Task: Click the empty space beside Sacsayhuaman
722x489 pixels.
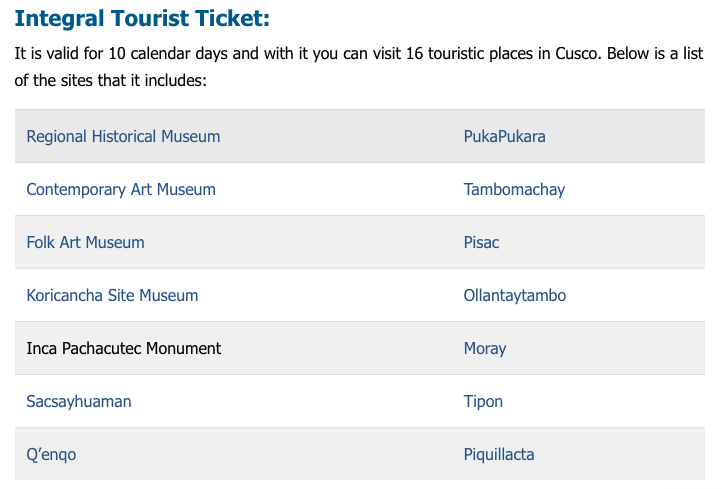Action: 295,402
